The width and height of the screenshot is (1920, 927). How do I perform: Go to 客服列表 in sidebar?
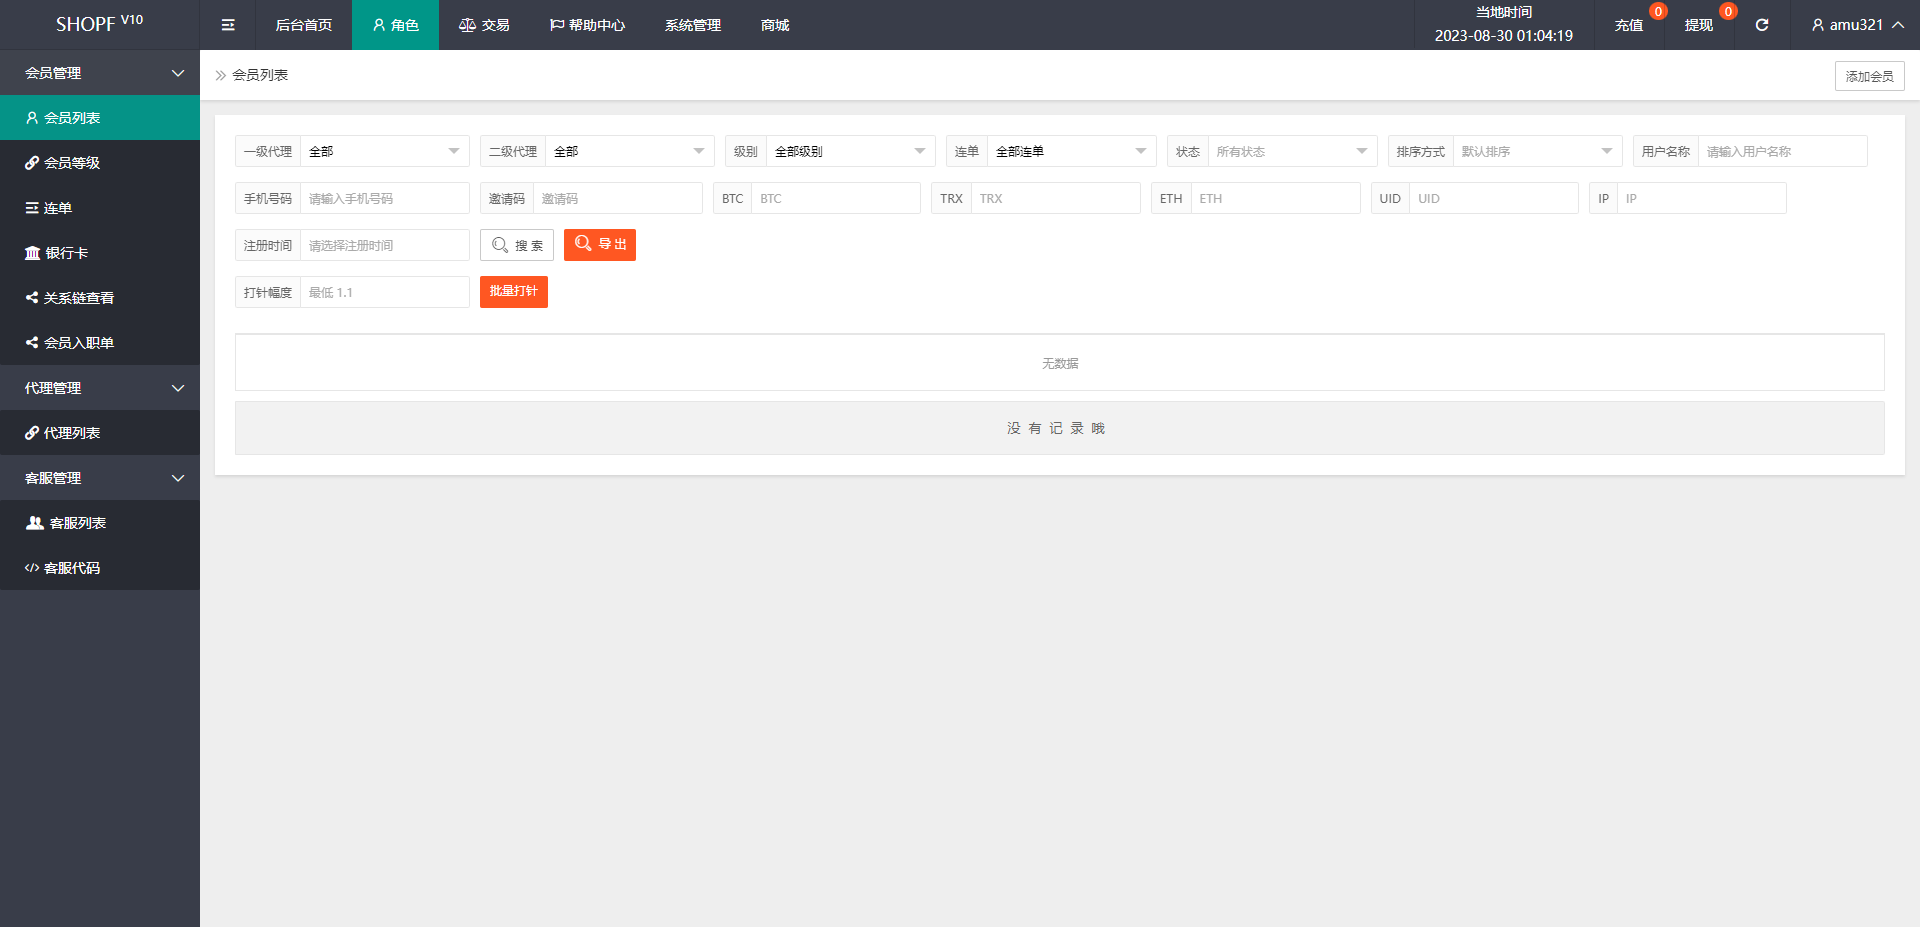click(x=77, y=523)
